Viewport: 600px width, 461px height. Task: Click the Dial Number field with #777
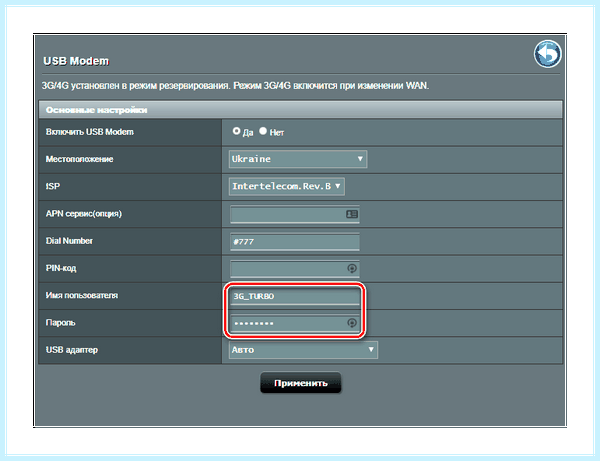tap(295, 241)
